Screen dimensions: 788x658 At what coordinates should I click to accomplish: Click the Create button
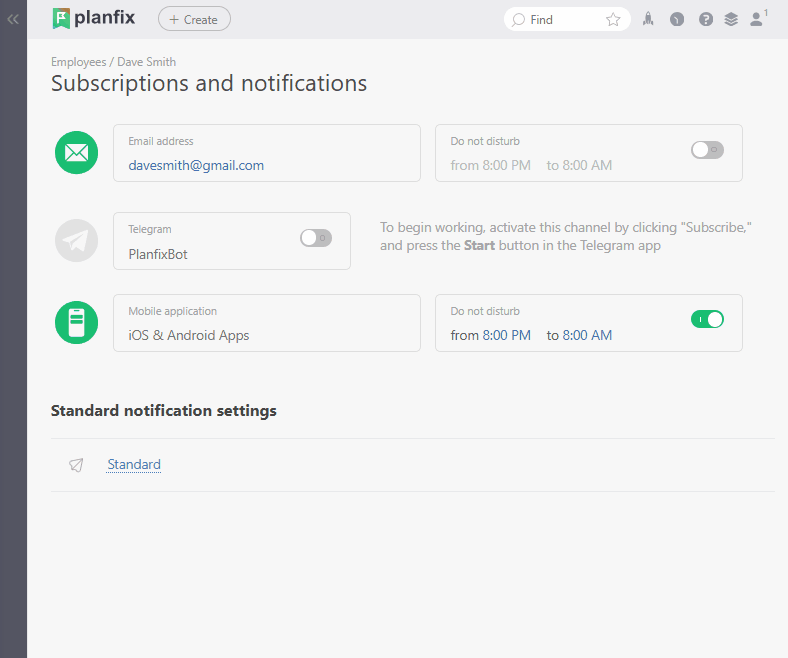click(x=194, y=19)
